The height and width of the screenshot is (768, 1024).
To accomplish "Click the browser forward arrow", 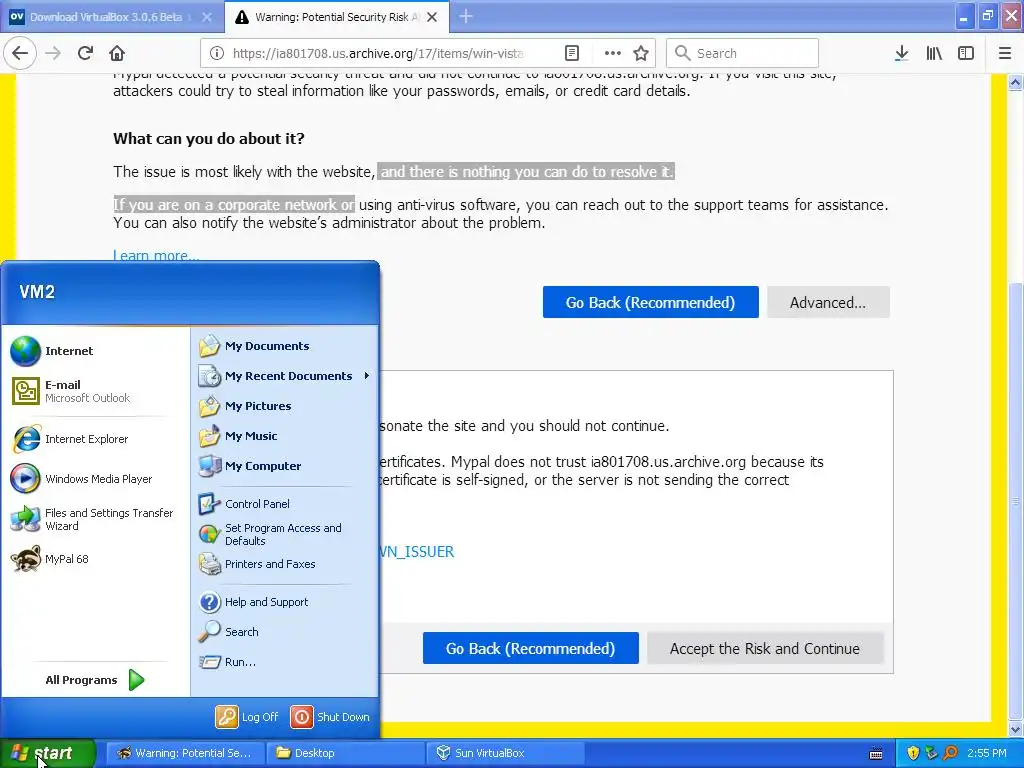I will click(x=53, y=53).
